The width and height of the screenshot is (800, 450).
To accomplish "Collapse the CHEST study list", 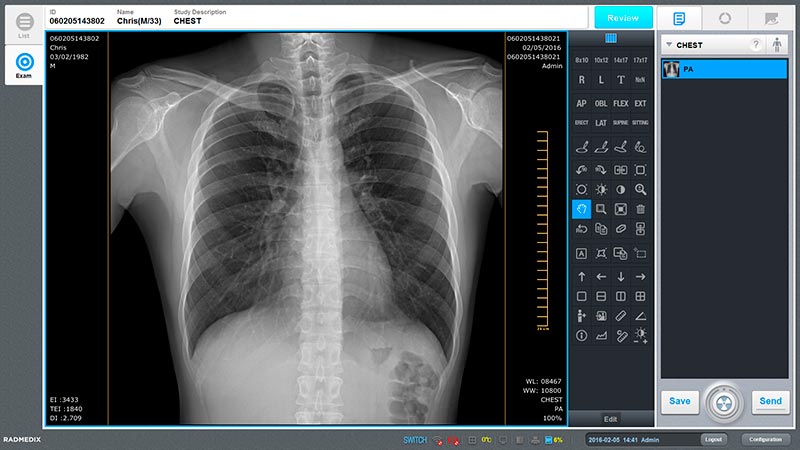I will coord(669,45).
